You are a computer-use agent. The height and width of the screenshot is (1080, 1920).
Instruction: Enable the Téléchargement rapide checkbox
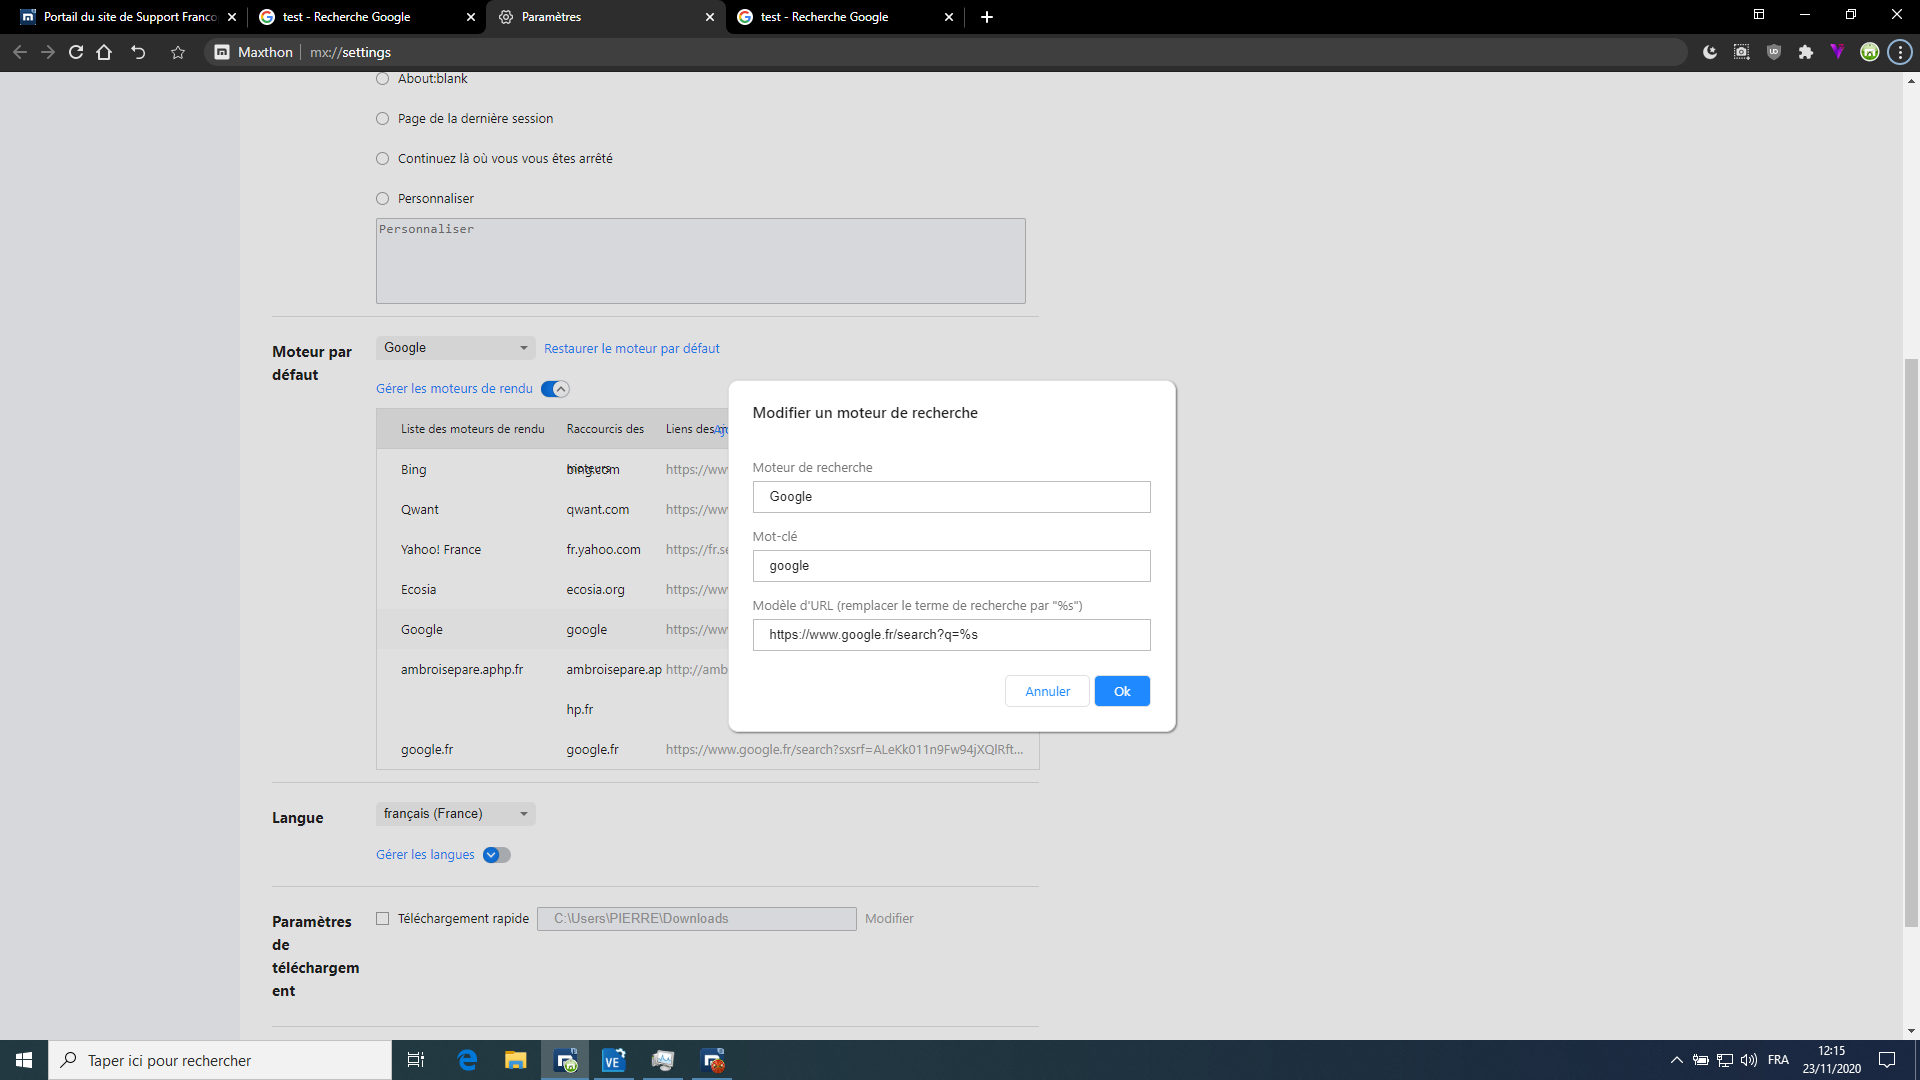[x=382, y=919]
